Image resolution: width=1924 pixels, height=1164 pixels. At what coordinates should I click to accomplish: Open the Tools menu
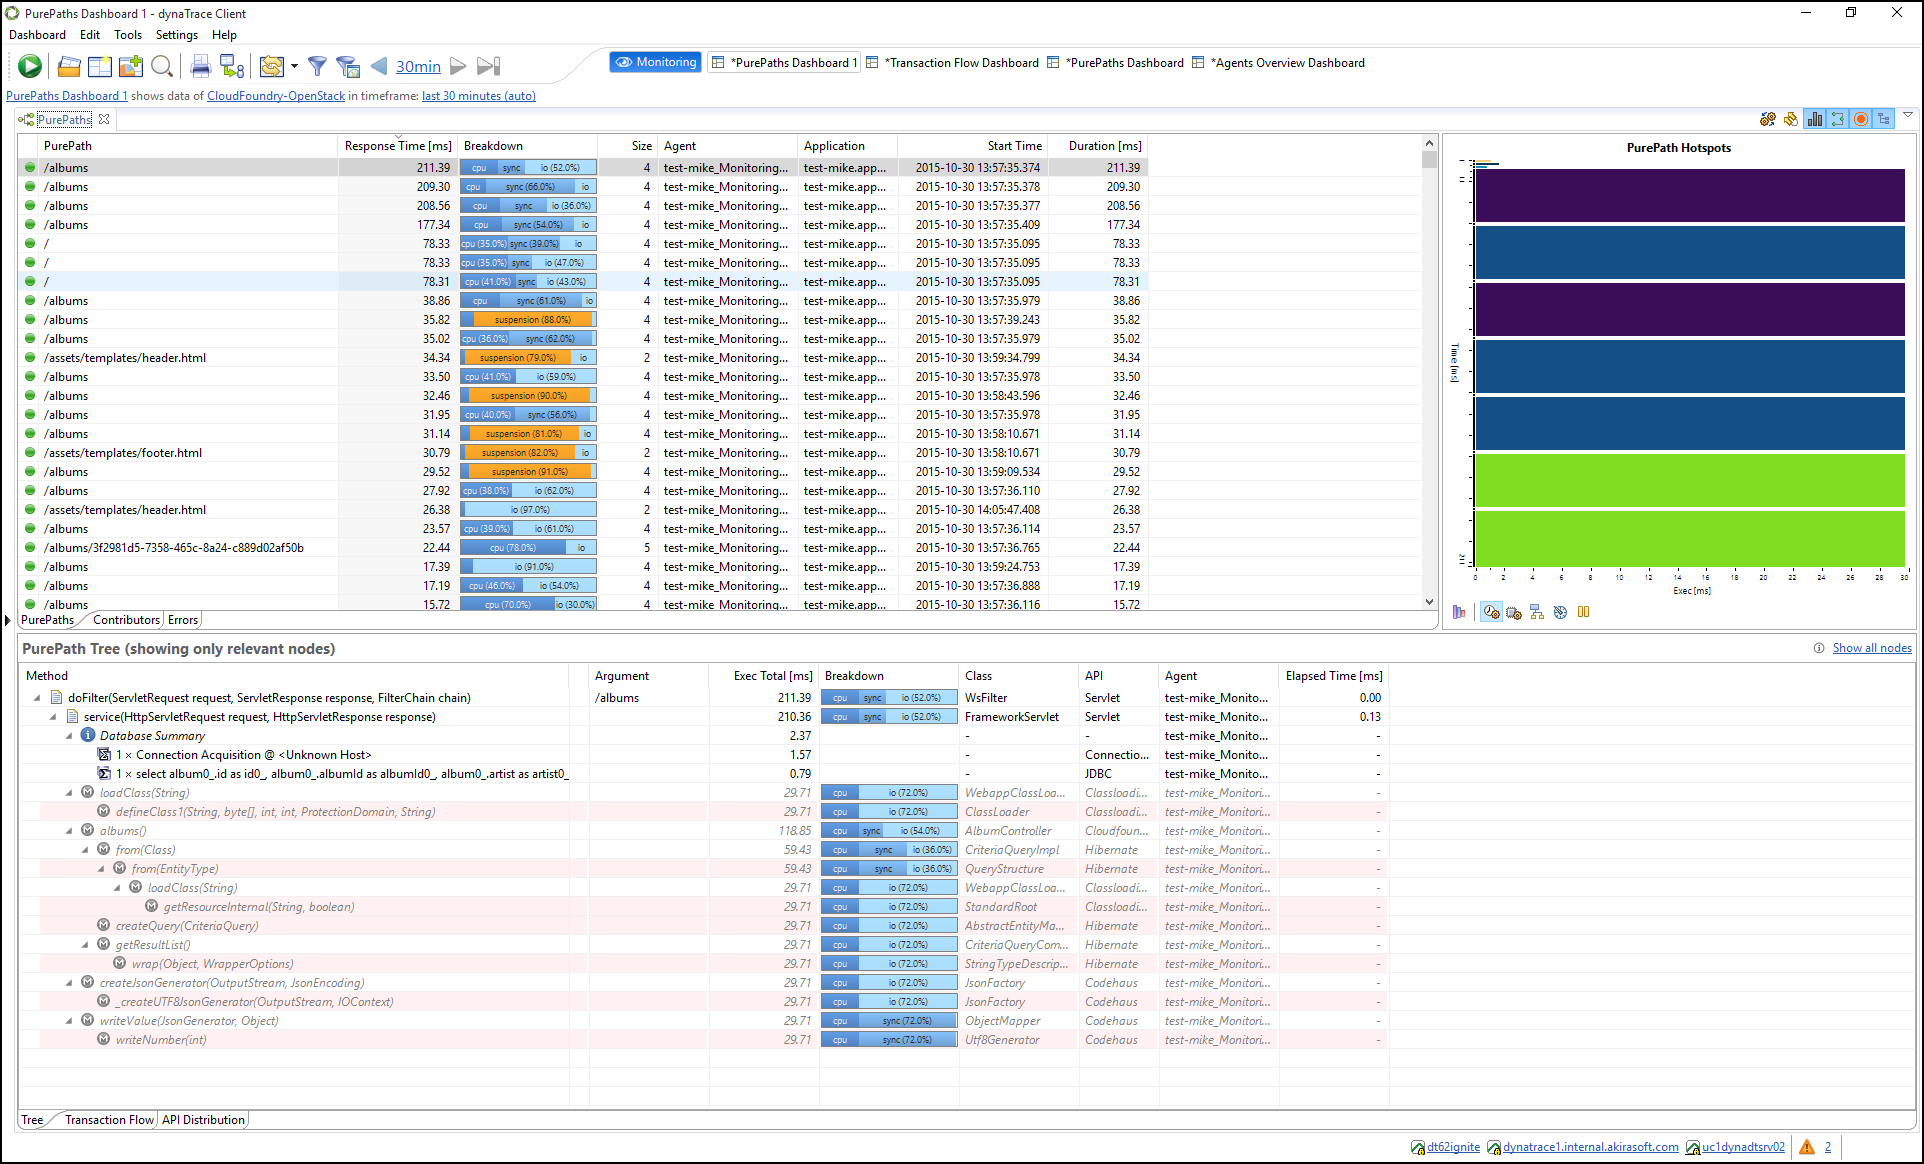[128, 35]
